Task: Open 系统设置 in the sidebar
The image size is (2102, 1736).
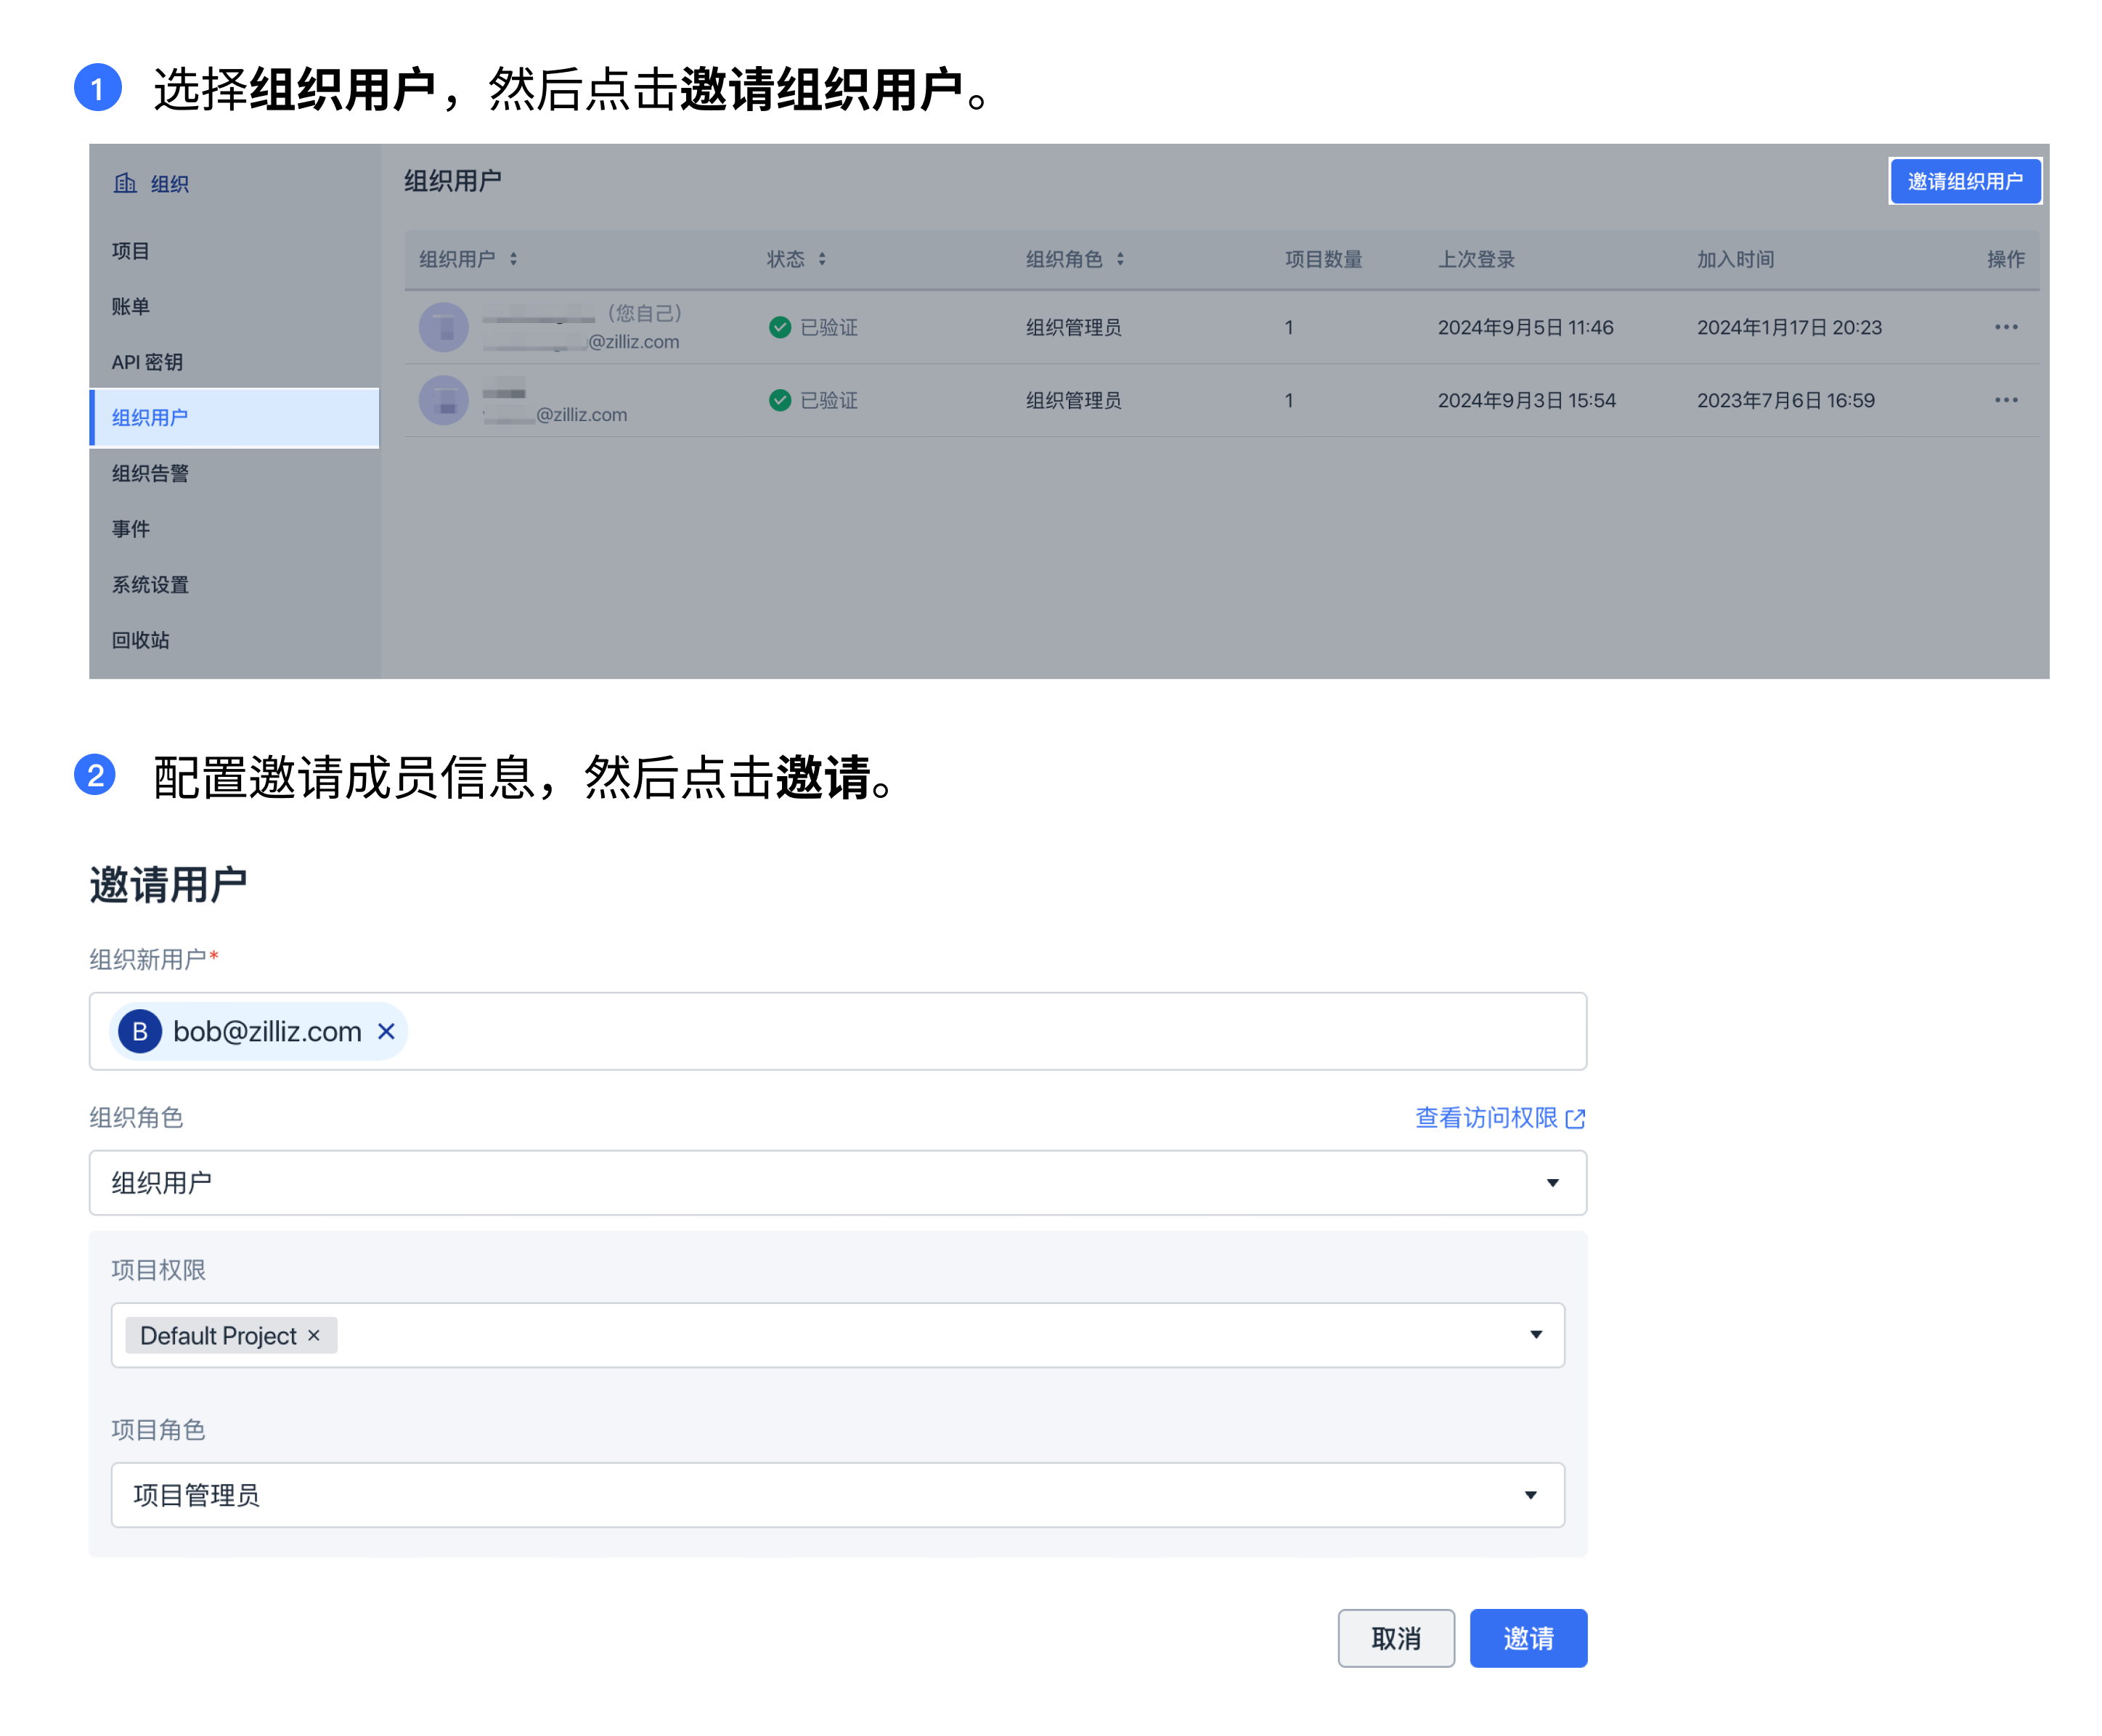Action: (x=150, y=584)
